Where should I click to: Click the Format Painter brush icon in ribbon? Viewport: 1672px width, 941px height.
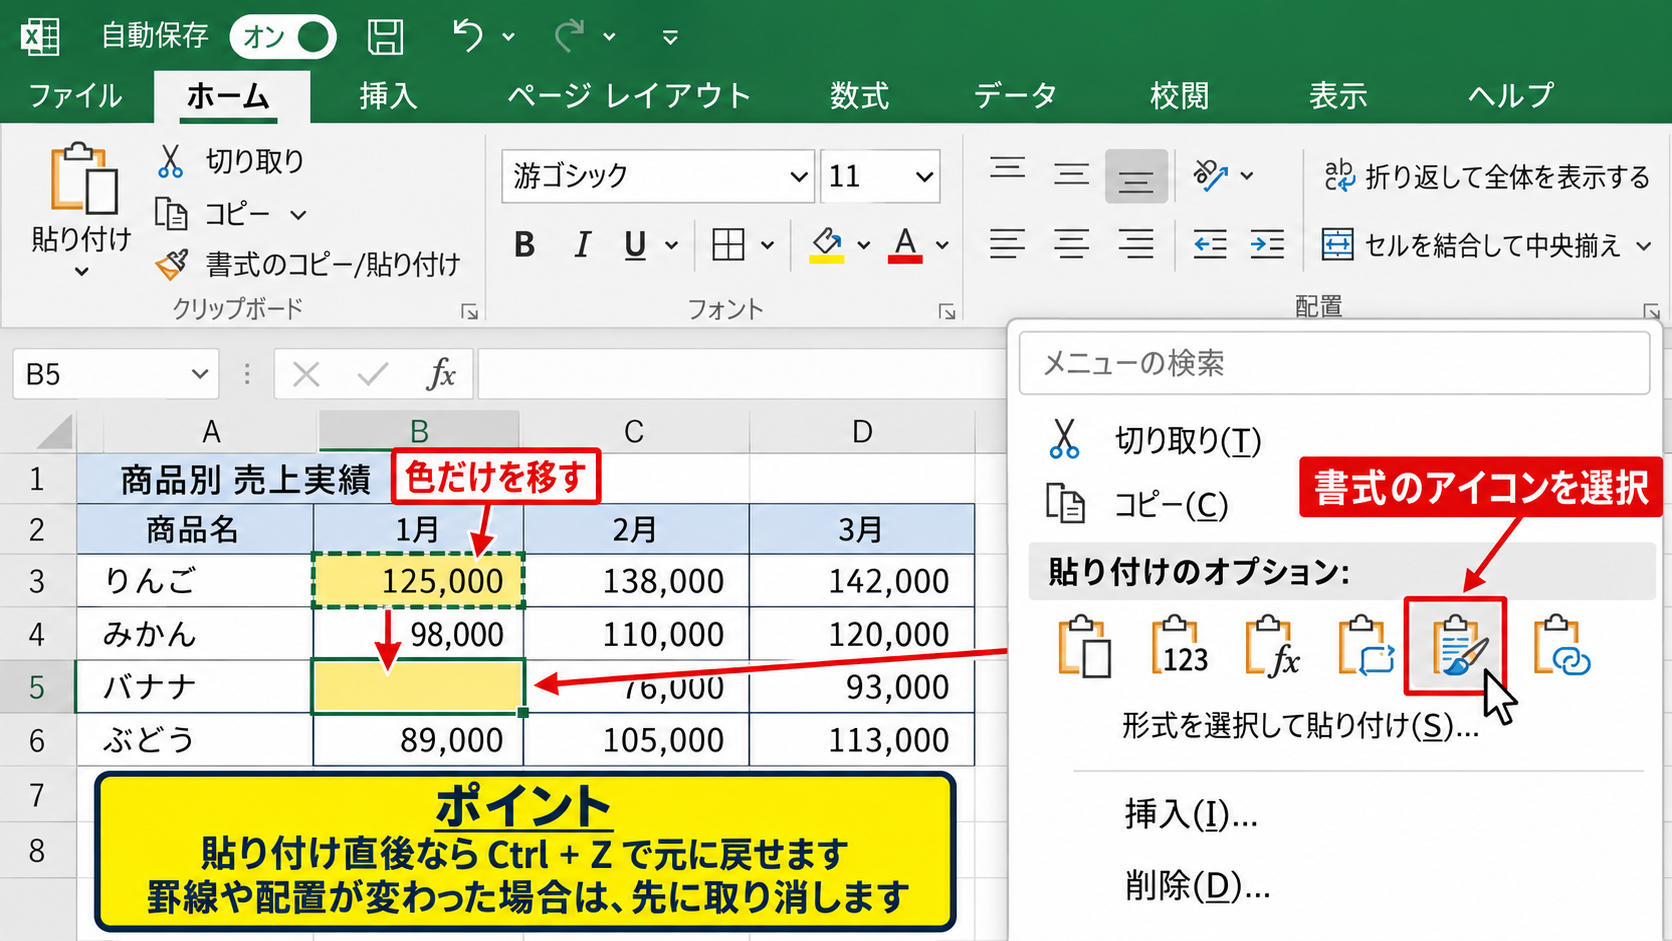172,264
